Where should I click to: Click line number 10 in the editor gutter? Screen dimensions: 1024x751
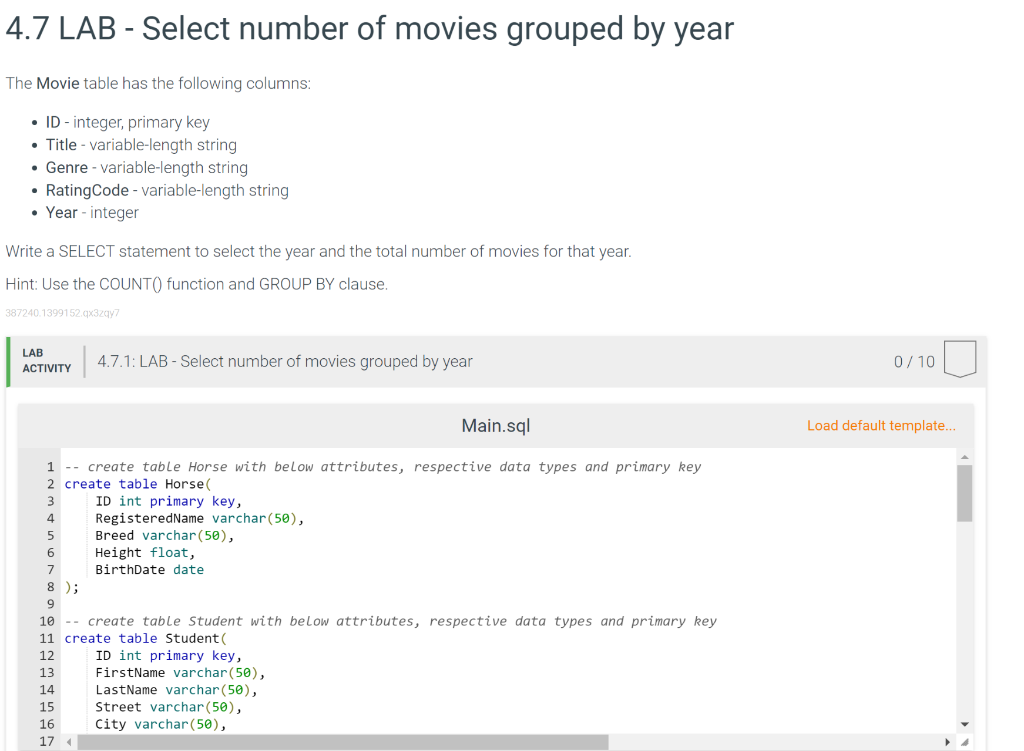click(x=46, y=620)
